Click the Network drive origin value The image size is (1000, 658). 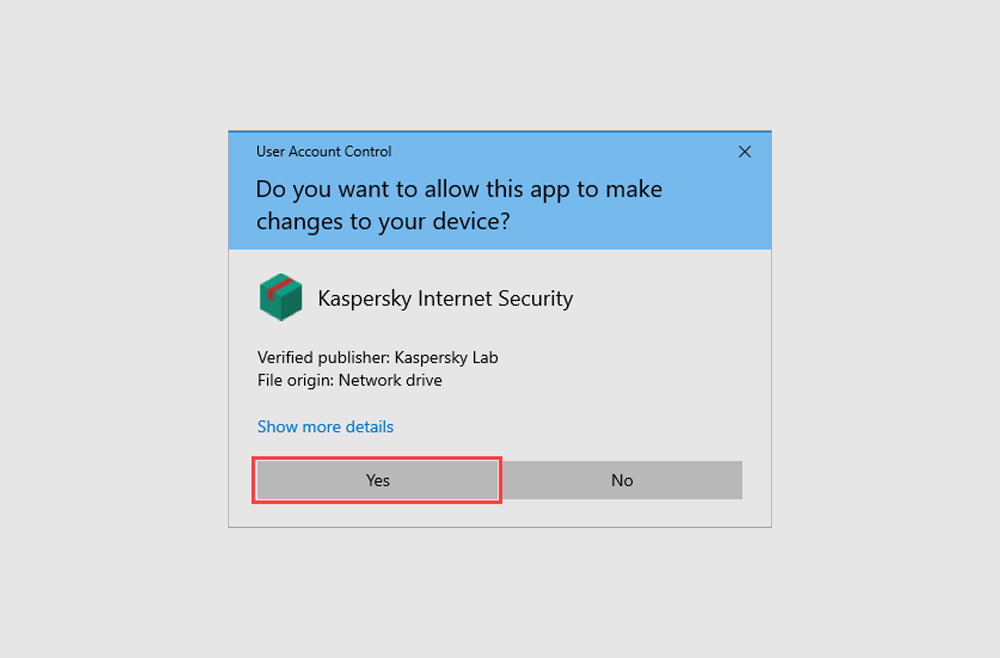tap(390, 380)
